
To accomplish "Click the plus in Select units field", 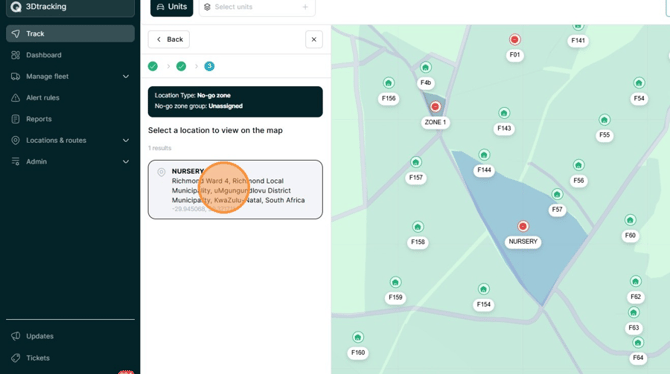I will [x=305, y=7].
